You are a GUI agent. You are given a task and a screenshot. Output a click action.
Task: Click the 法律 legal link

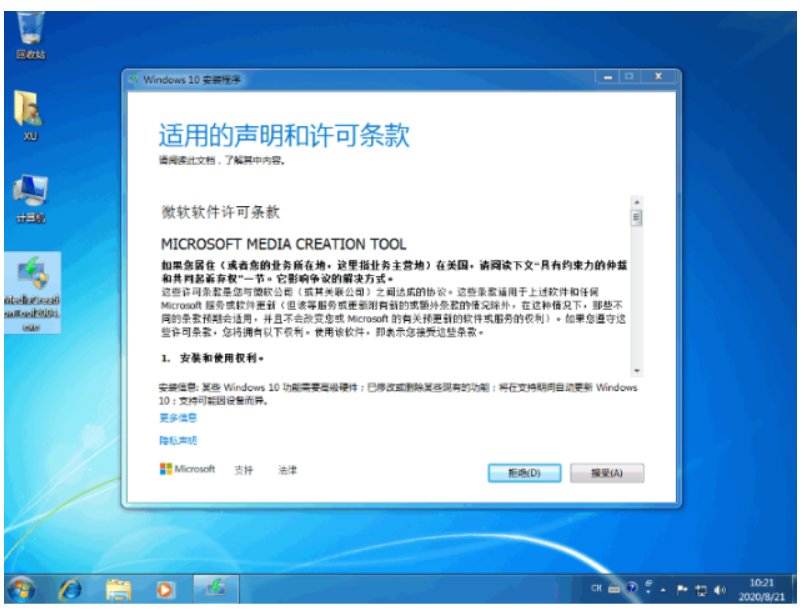pos(288,469)
